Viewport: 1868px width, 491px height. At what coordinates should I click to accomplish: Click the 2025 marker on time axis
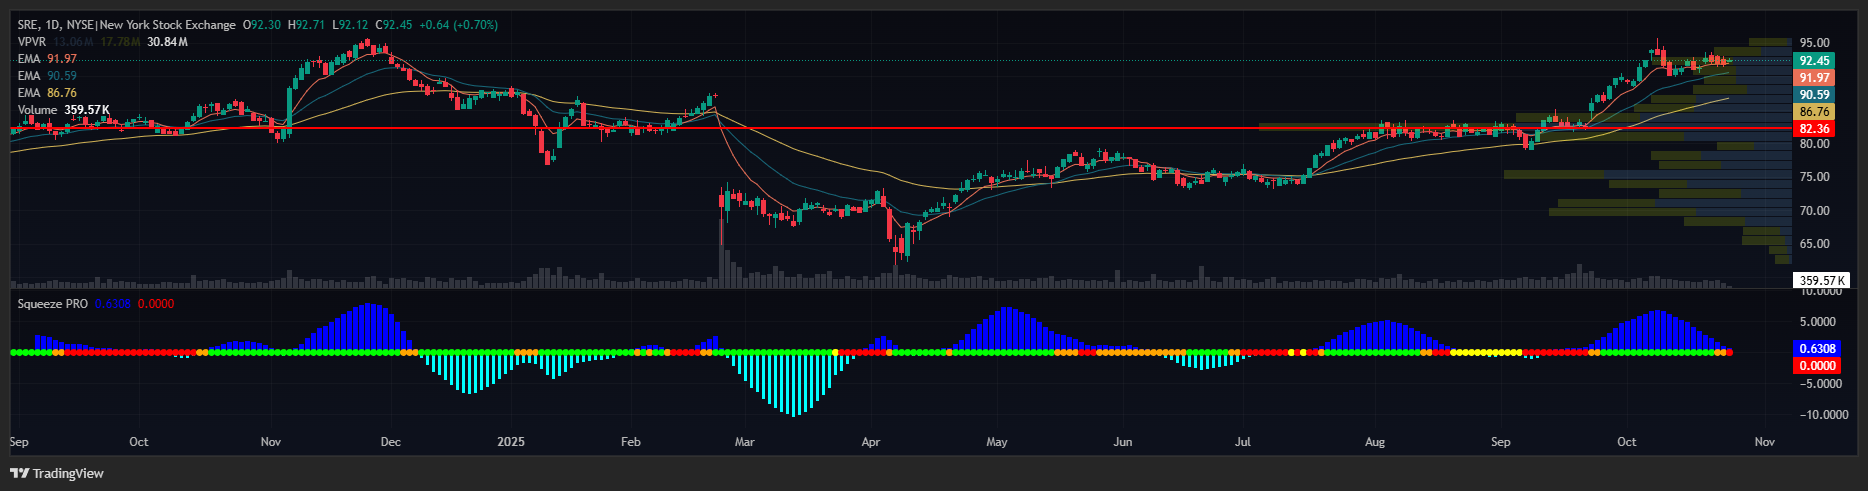click(x=511, y=442)
